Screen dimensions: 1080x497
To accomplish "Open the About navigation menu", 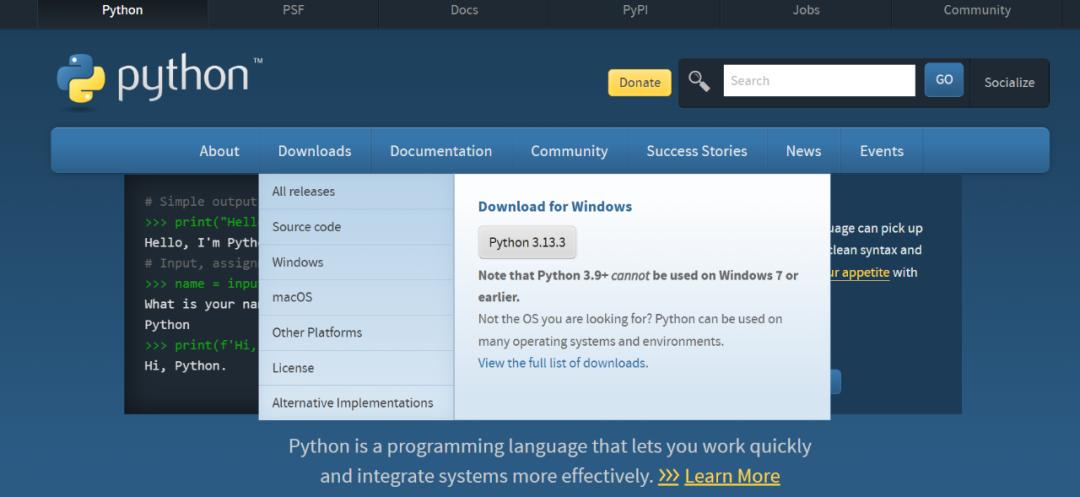I will [x=219, y=151].
